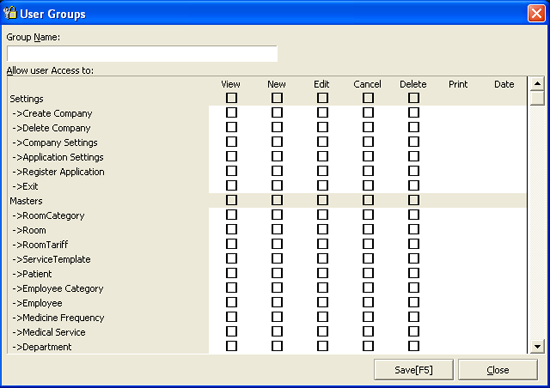
Task: Check View for Application Settings
Action: tap(232, 156)
